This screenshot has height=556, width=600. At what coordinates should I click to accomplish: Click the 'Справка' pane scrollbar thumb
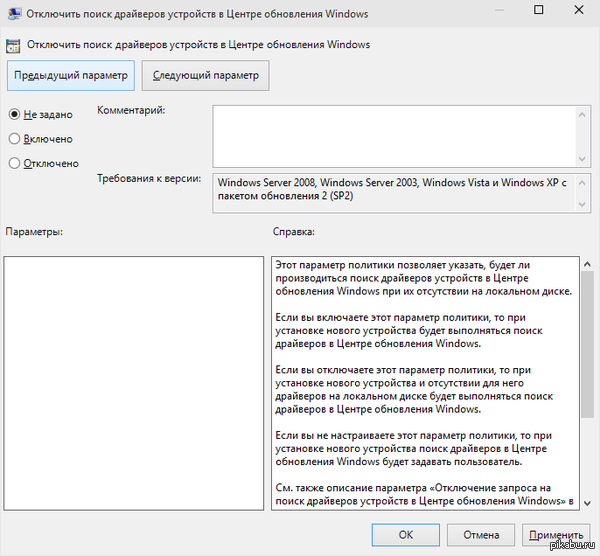[587, 344]
